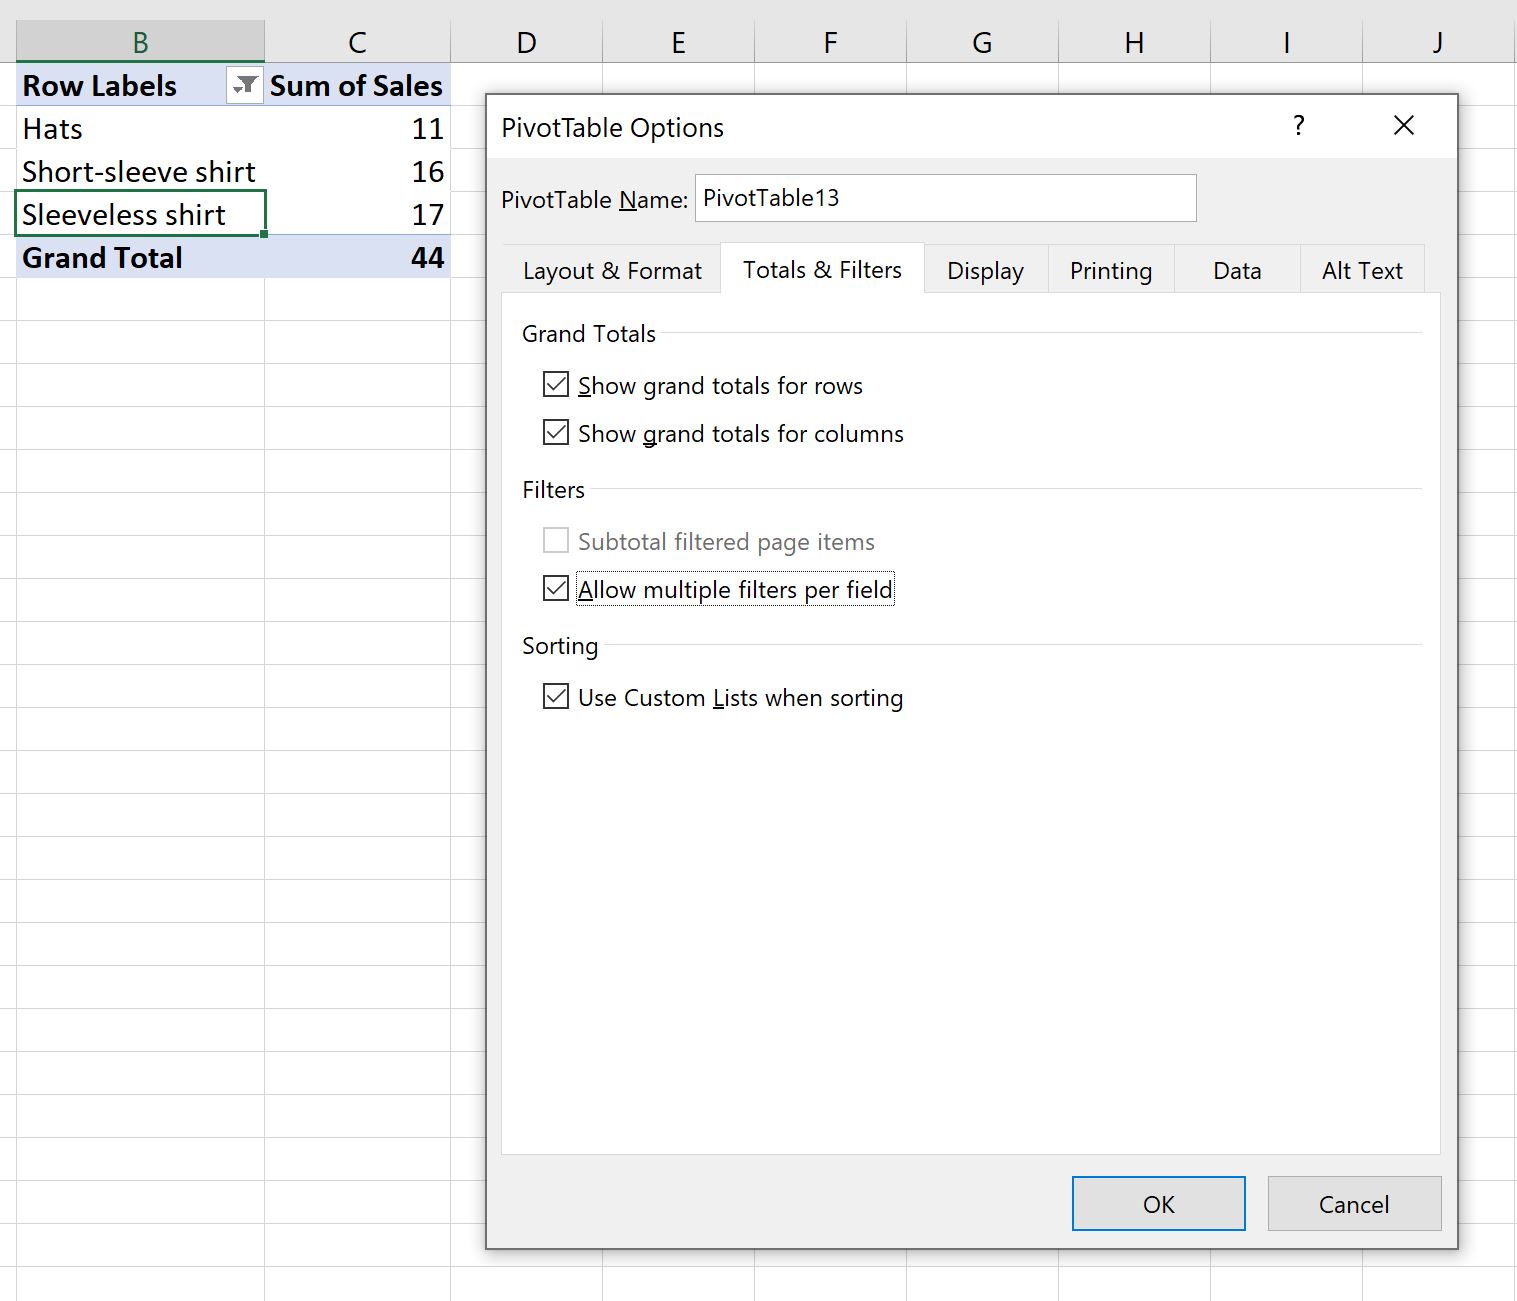Viewport: 1517px width, 1301px height.
Task: Click Subtotal filtered page items checkbox
Action: click(x=556, y=540)
